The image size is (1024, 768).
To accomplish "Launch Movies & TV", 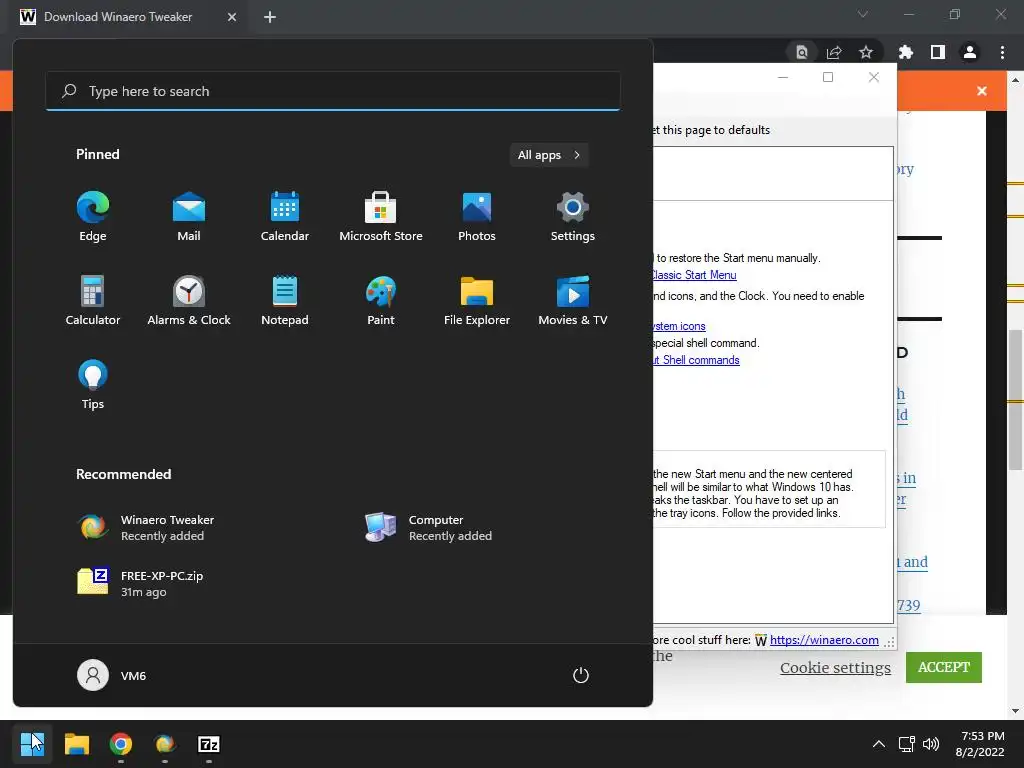I will (573, 300).
